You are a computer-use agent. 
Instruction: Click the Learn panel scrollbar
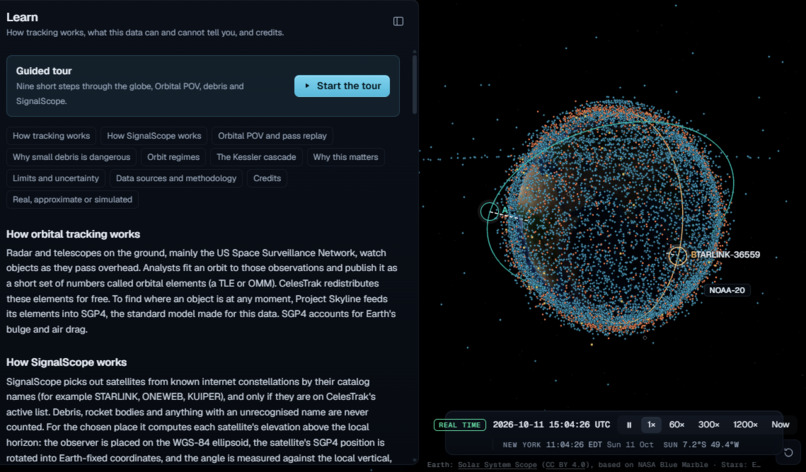[414, 85]
